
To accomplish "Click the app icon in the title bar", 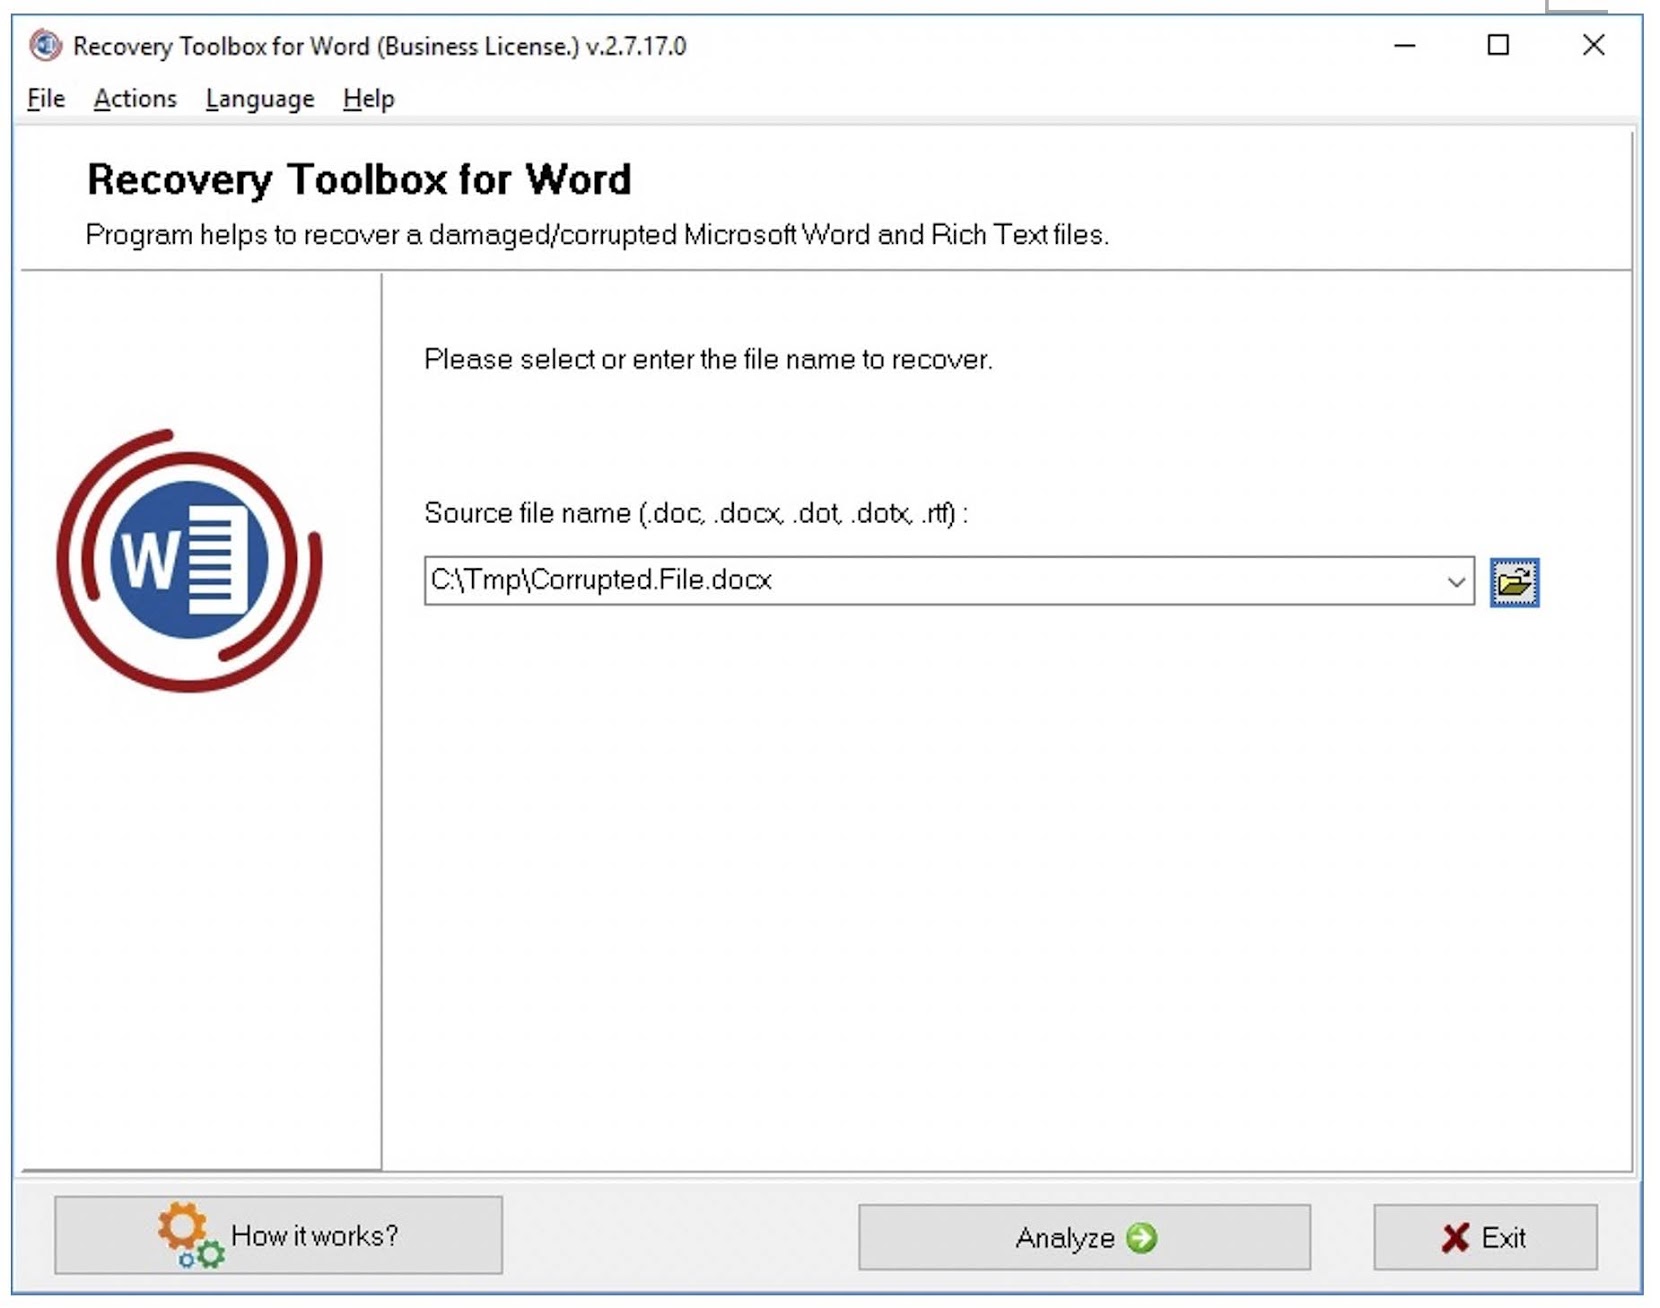I will [x=45, y=45].
